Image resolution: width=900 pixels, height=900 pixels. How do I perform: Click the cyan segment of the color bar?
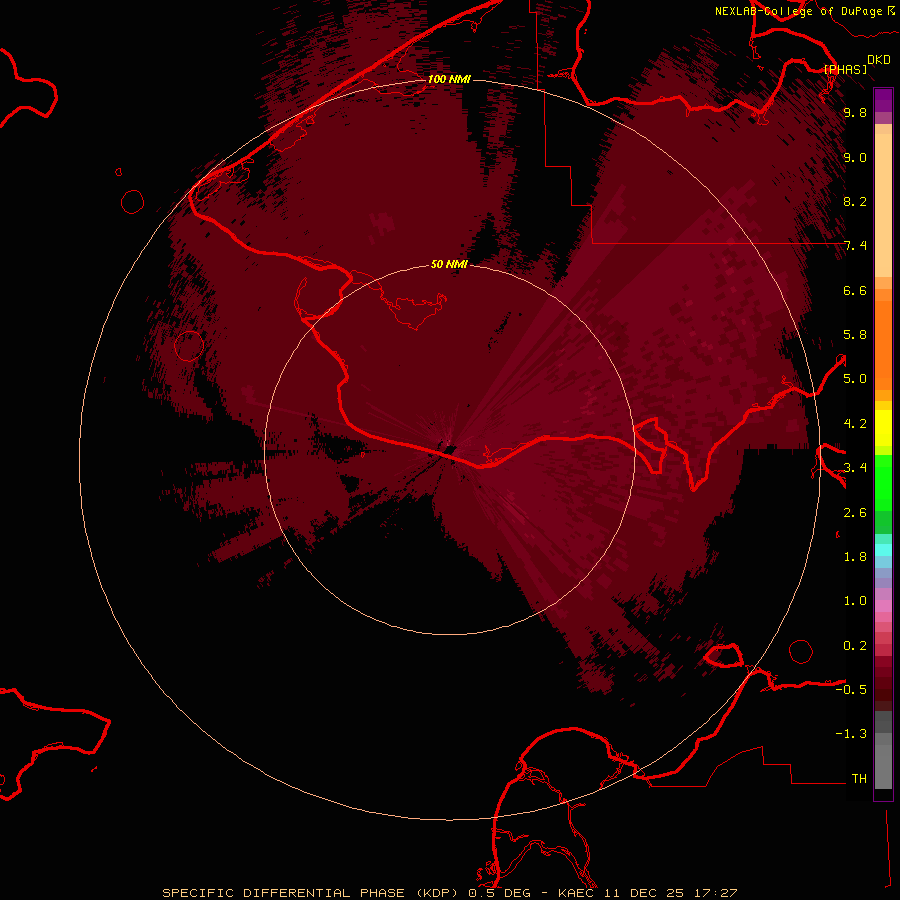click(x=883, y=549)
